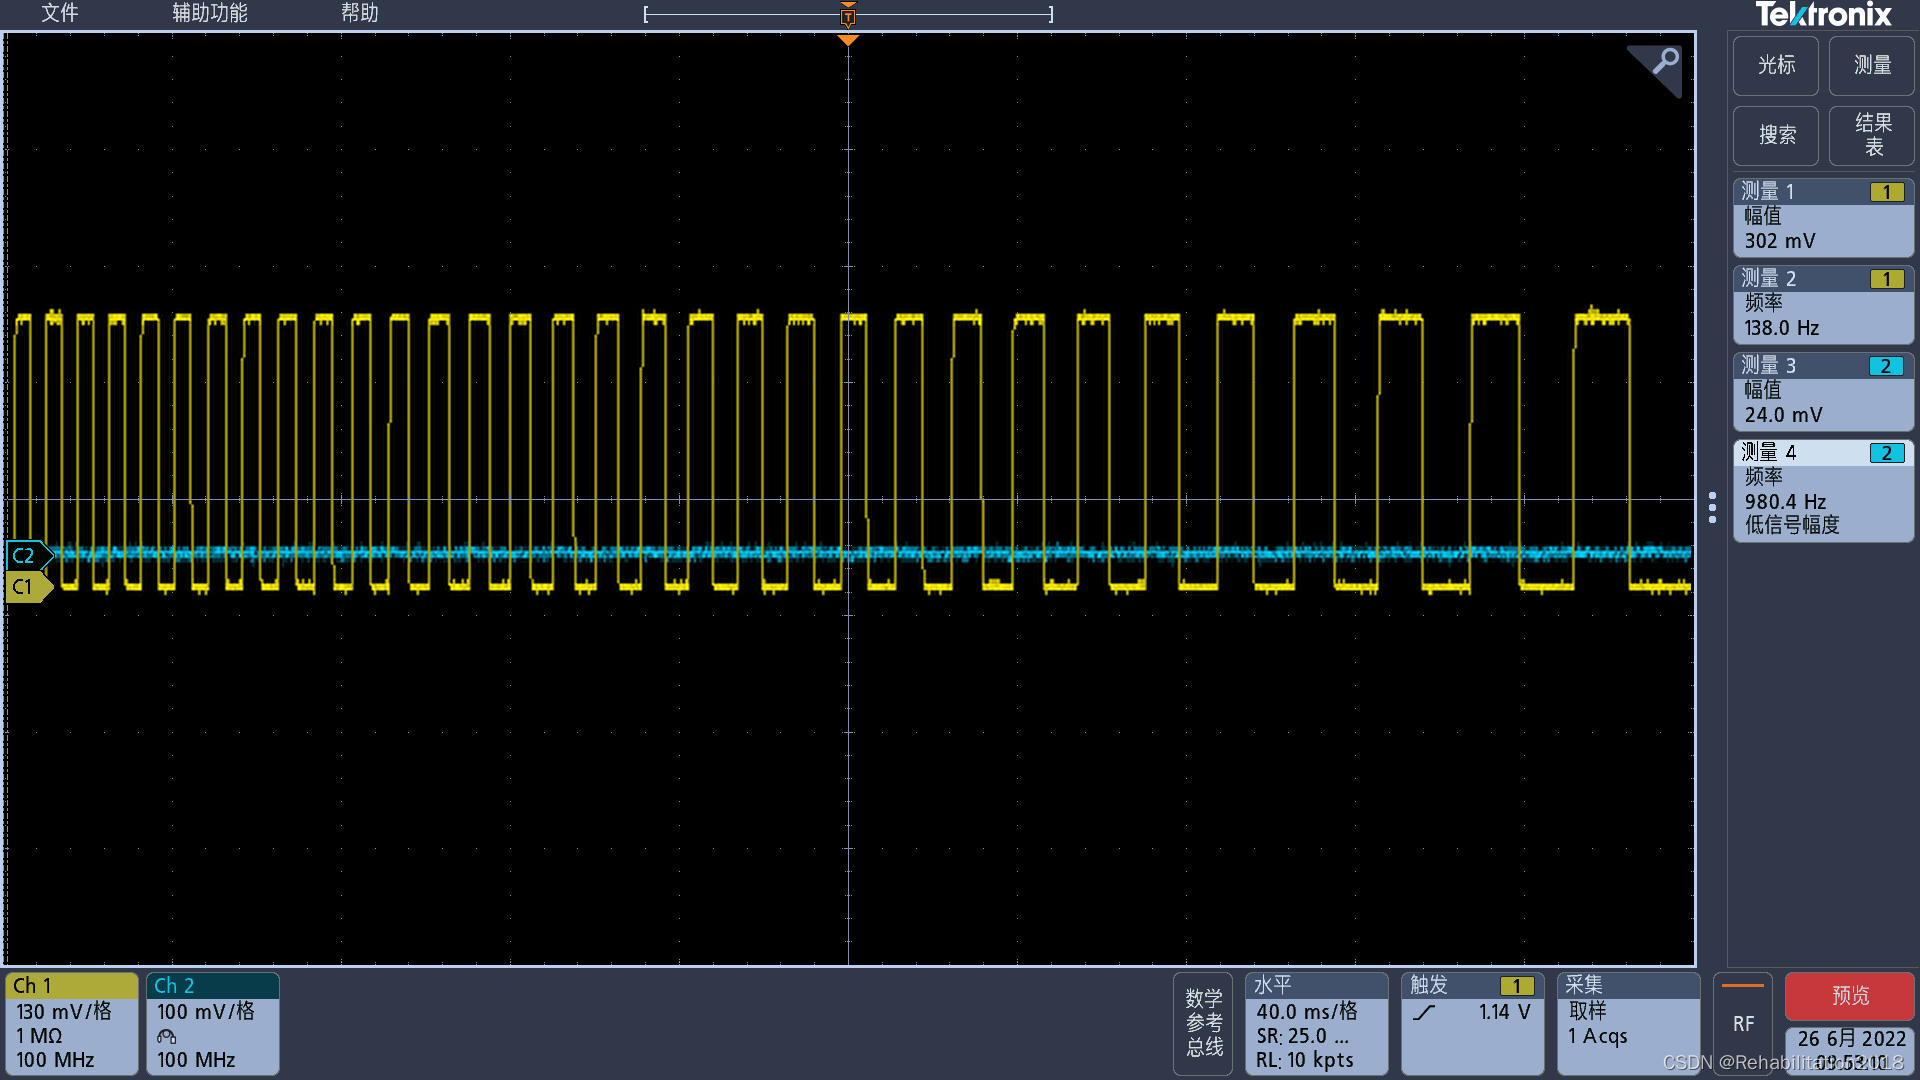This screenshot has height=1080, width=1920.
Task: Click the RL: 10 kpts value
Action: click(x=1305, y=1060)
